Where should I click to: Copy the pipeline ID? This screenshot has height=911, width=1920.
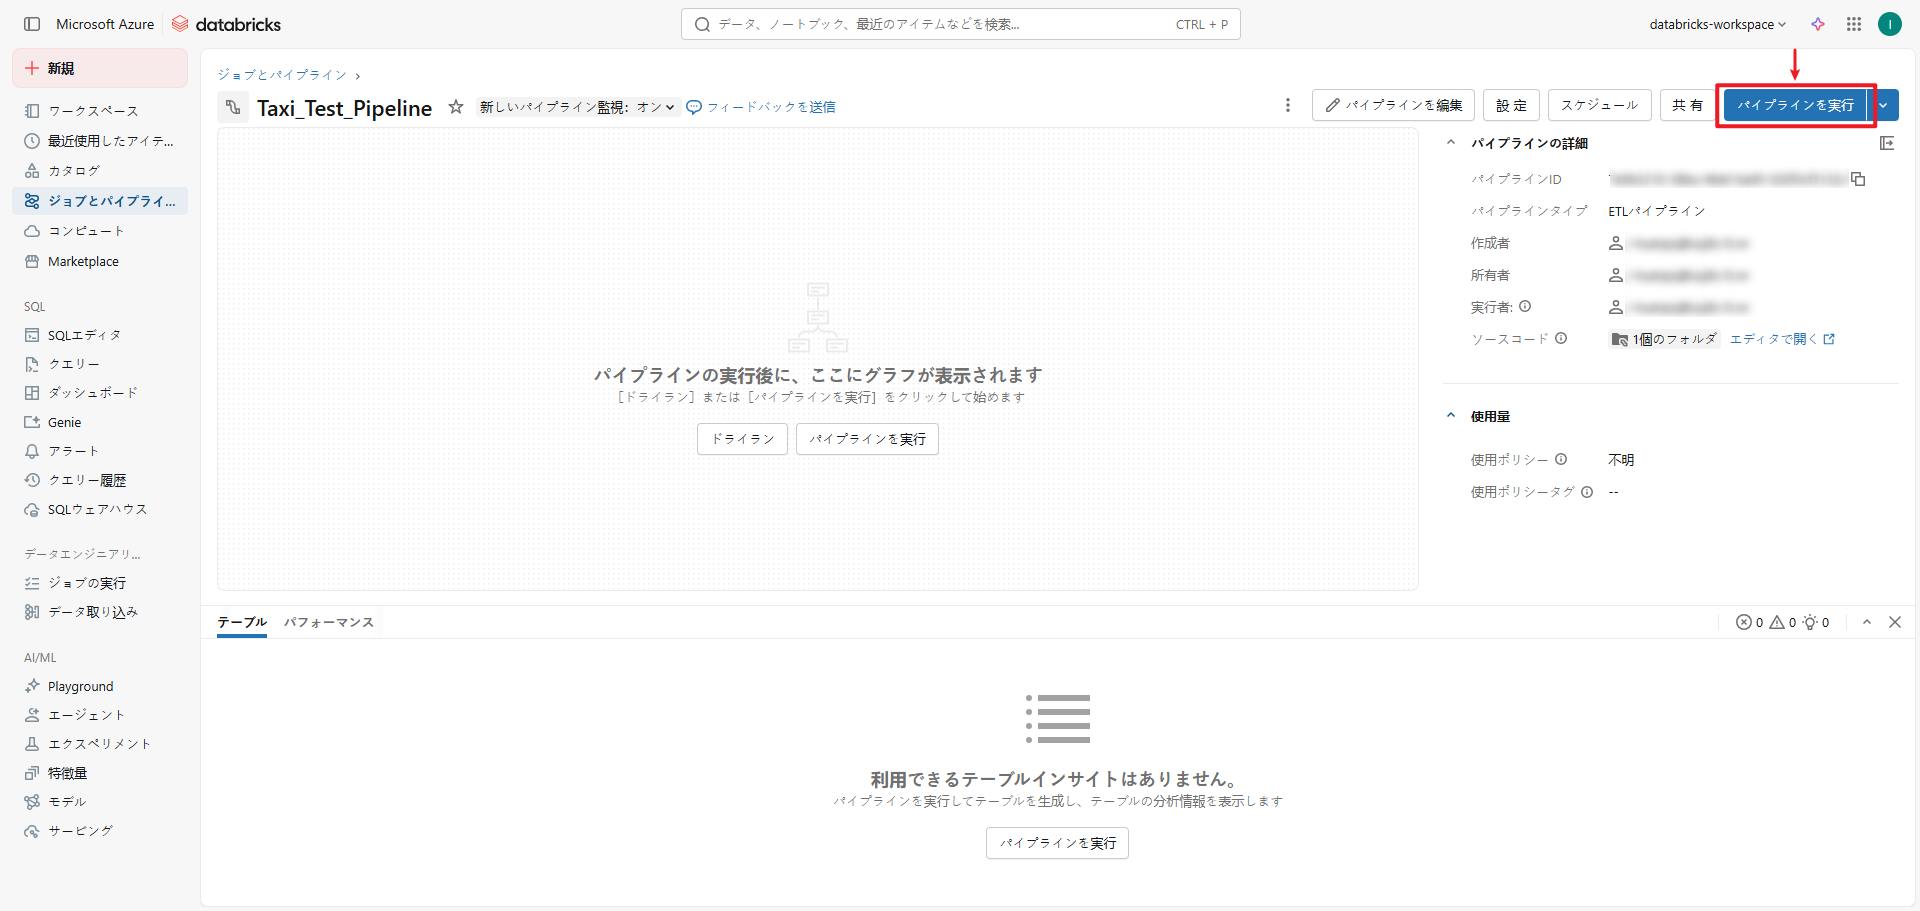1858,179
